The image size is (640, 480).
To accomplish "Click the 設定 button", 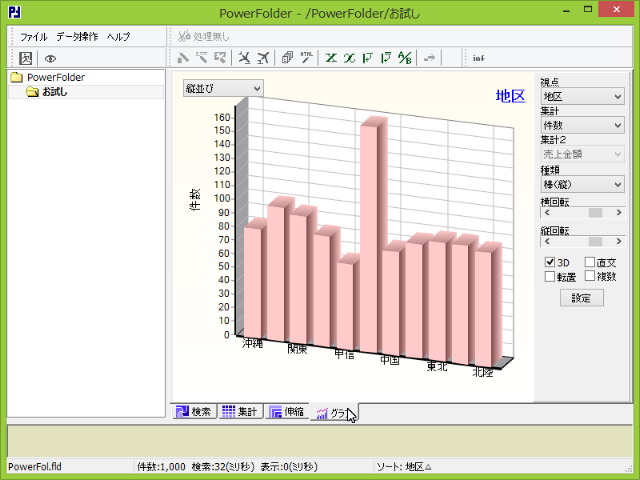I will [582, 298].
